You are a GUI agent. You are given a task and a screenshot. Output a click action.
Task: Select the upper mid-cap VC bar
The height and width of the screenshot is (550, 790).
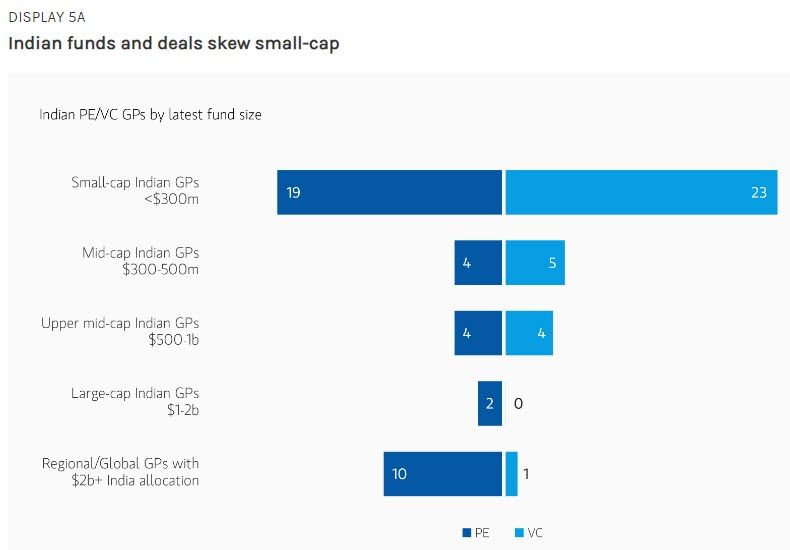click(x=529, y=333)
